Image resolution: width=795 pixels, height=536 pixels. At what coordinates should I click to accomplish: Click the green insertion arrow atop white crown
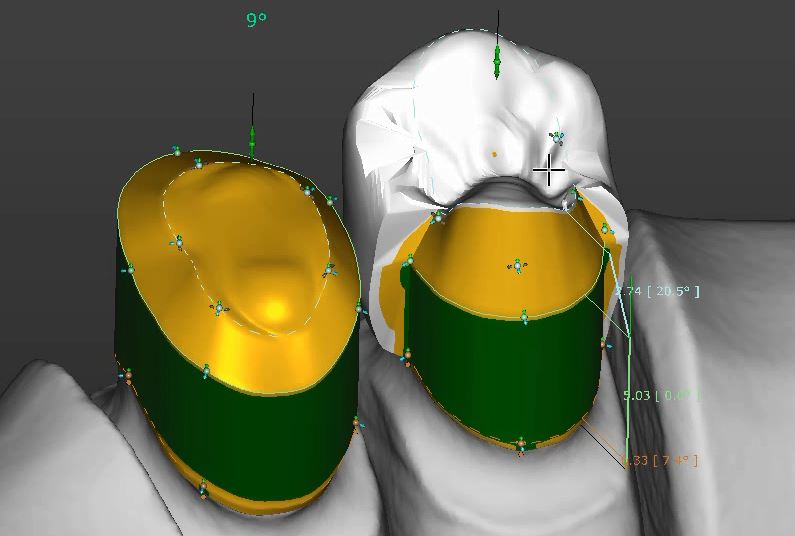point(497,61)
